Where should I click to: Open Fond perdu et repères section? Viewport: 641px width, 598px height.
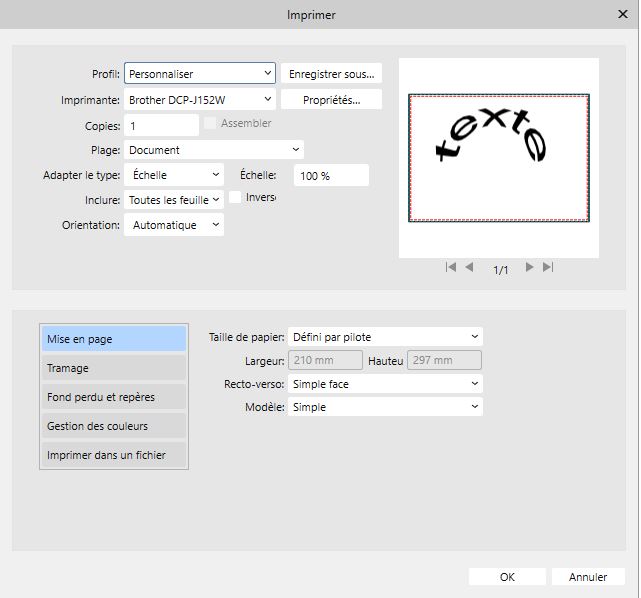click(114, 397)
